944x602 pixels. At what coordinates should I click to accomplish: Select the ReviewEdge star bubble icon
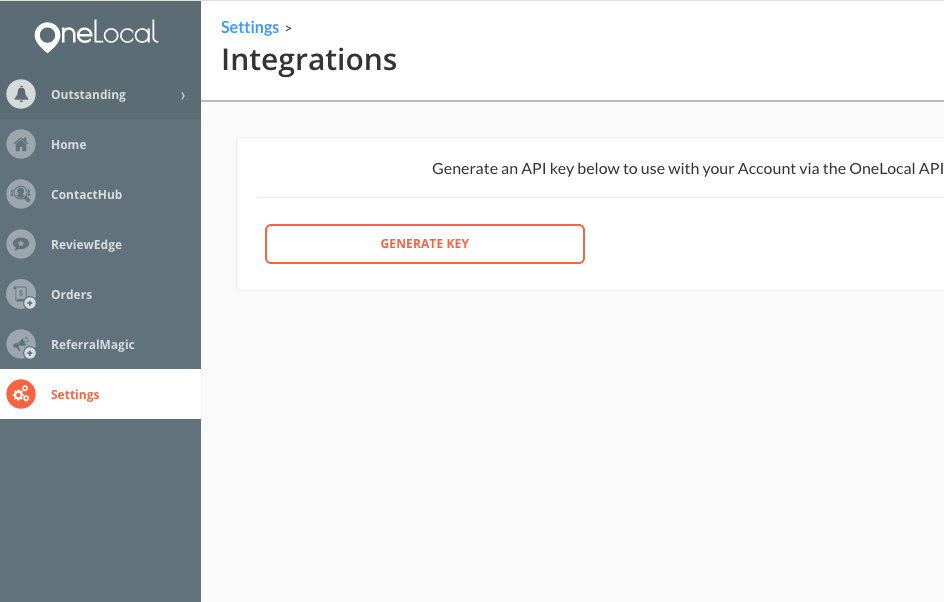pyautogui.click(x=21, y=244)
